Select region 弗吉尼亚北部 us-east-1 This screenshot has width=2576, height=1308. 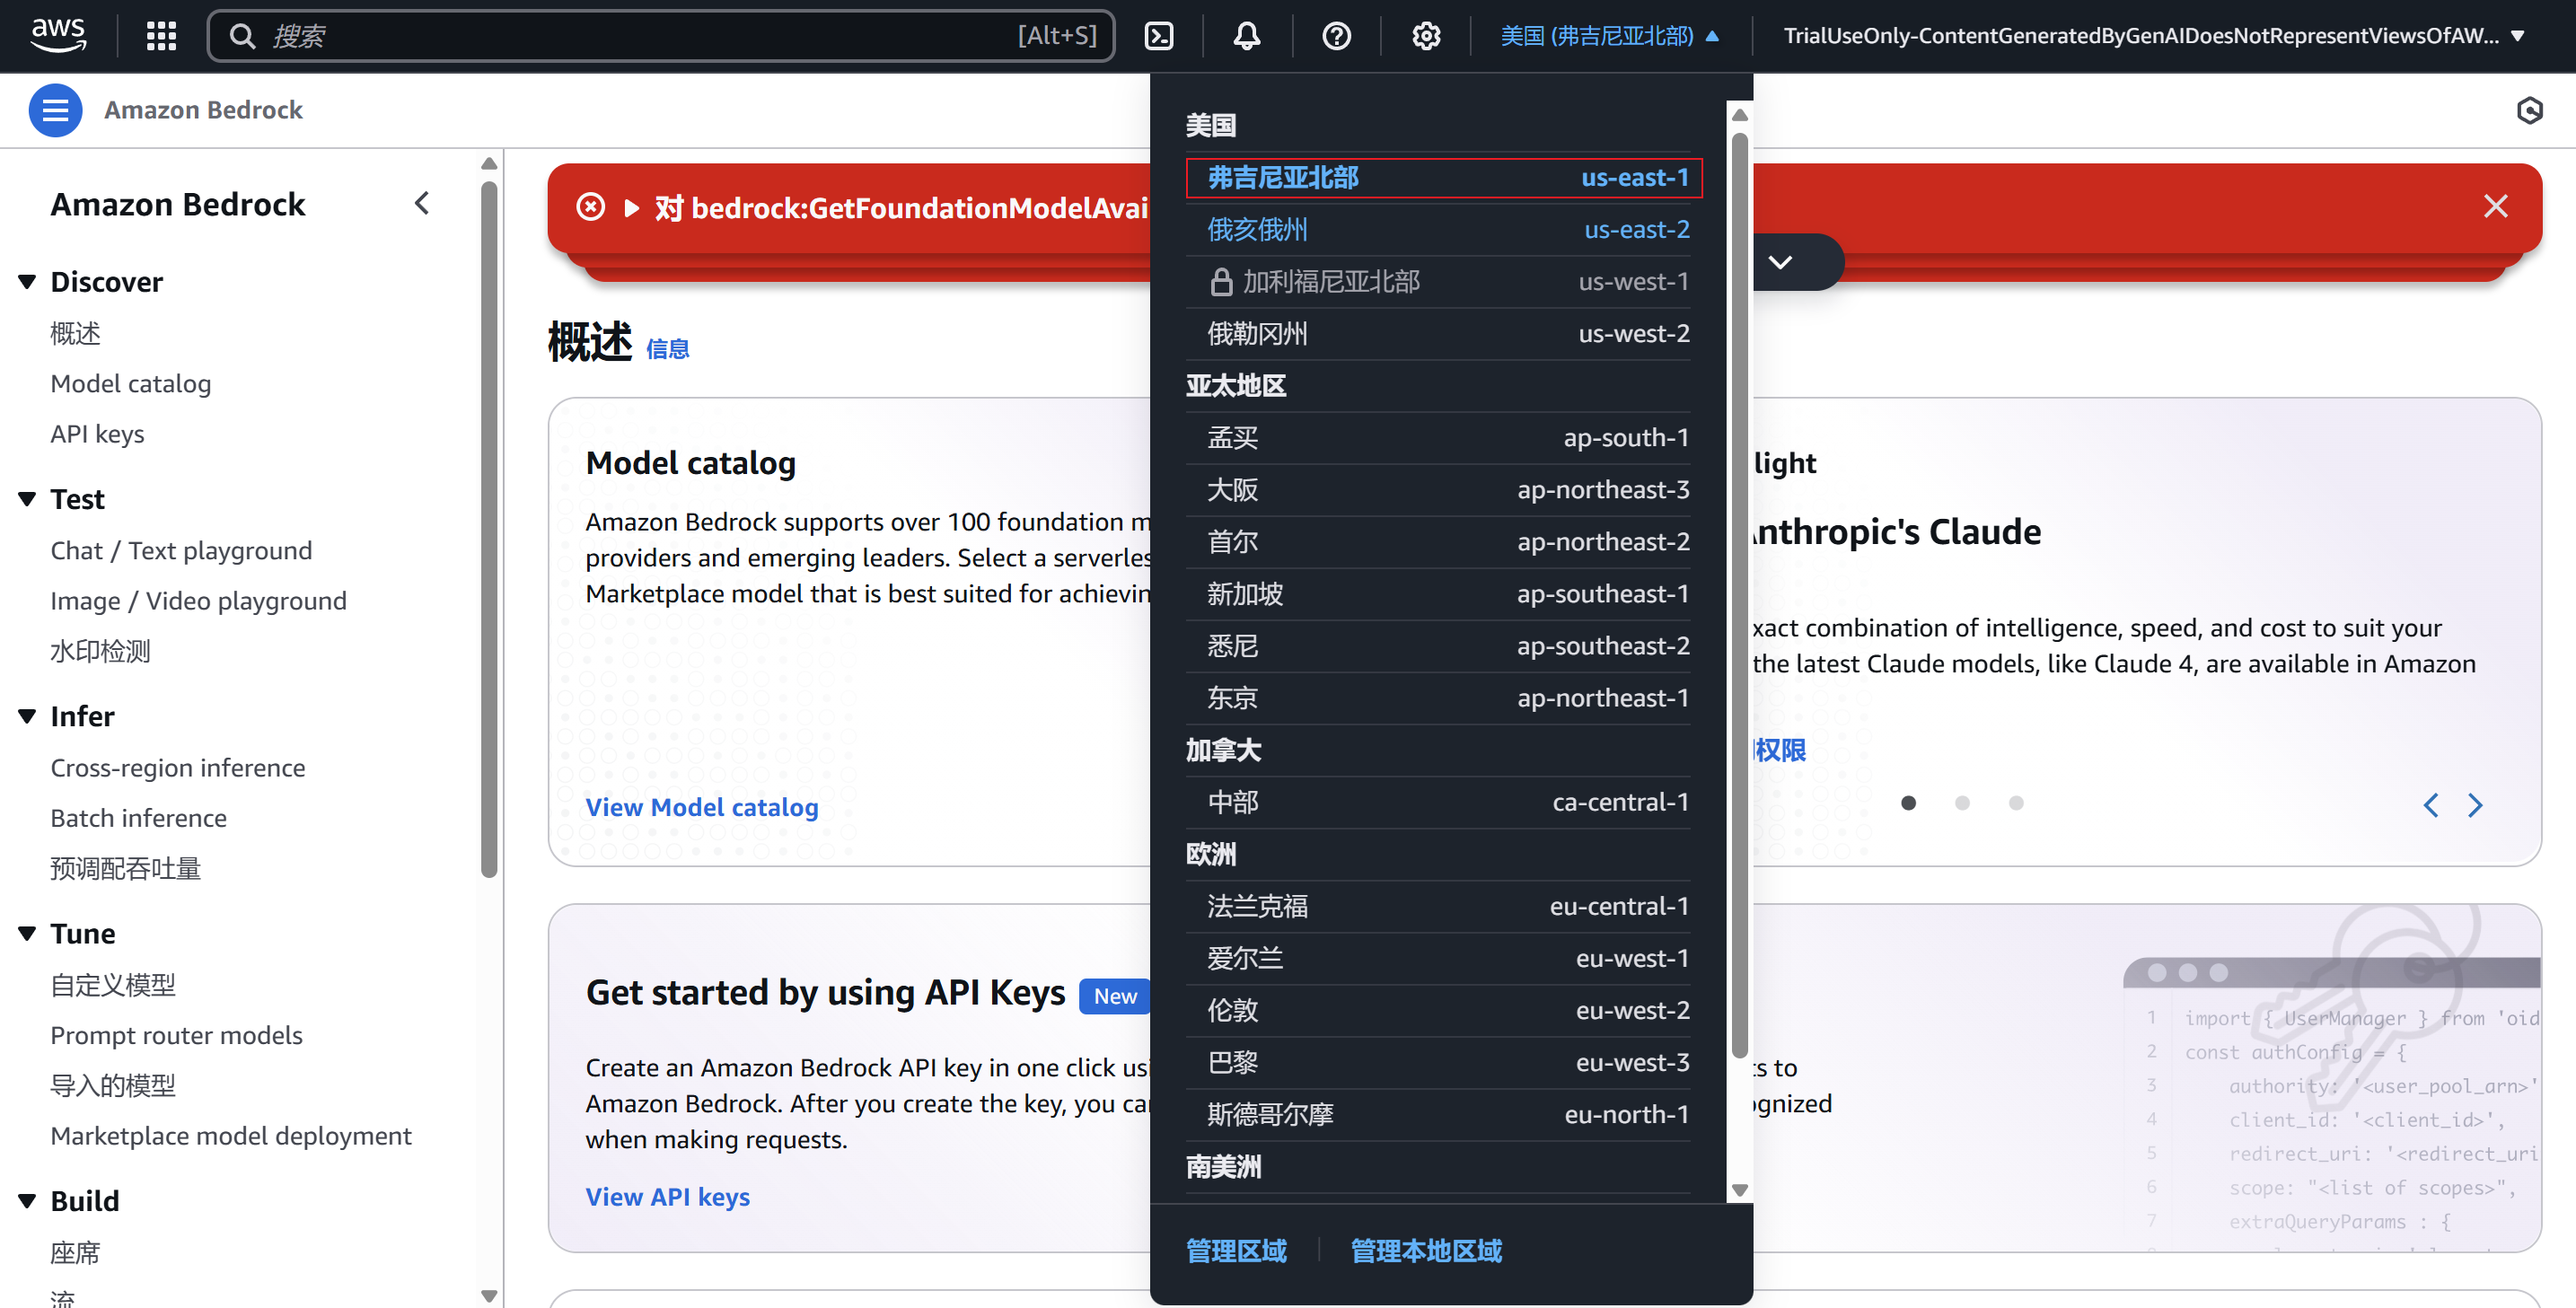1443,178
